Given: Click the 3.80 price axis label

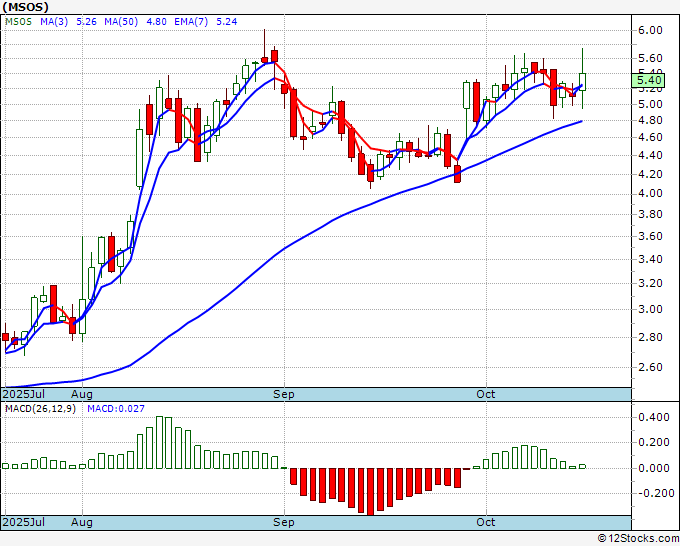Looking at the screenshot, I should coord(651,214).
